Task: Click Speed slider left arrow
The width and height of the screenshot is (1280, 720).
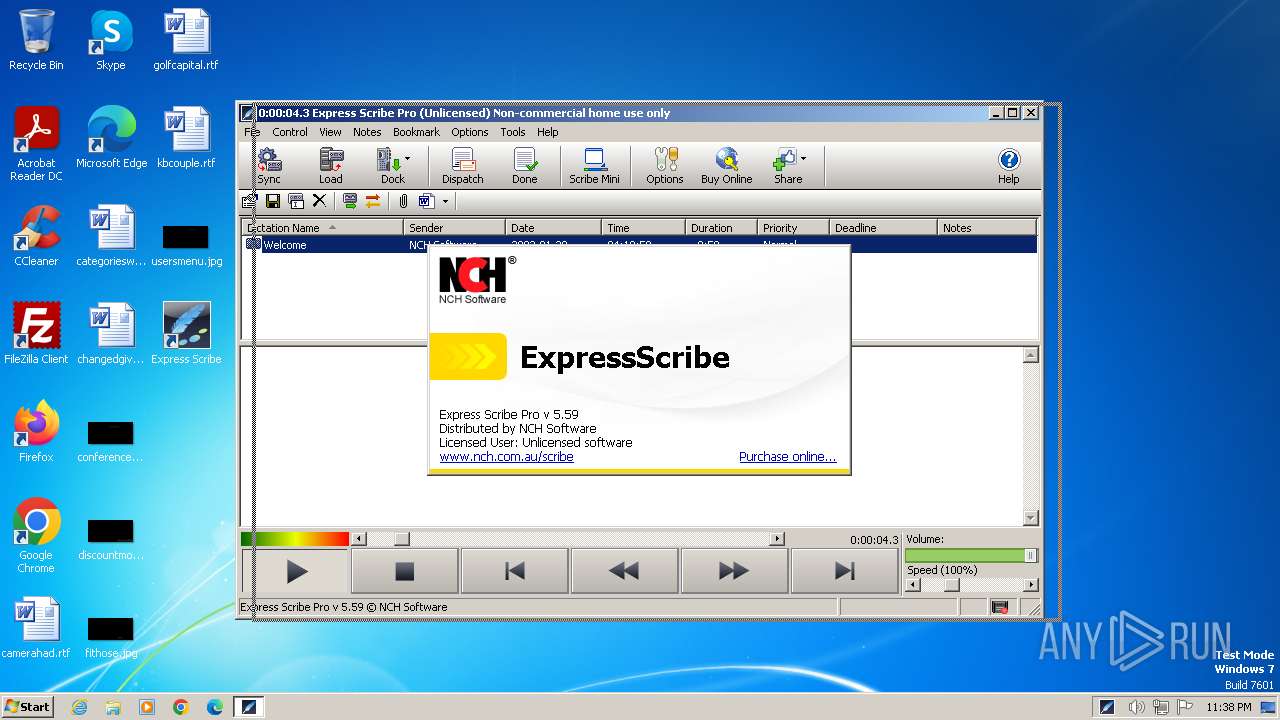Action: click(911, 585)
